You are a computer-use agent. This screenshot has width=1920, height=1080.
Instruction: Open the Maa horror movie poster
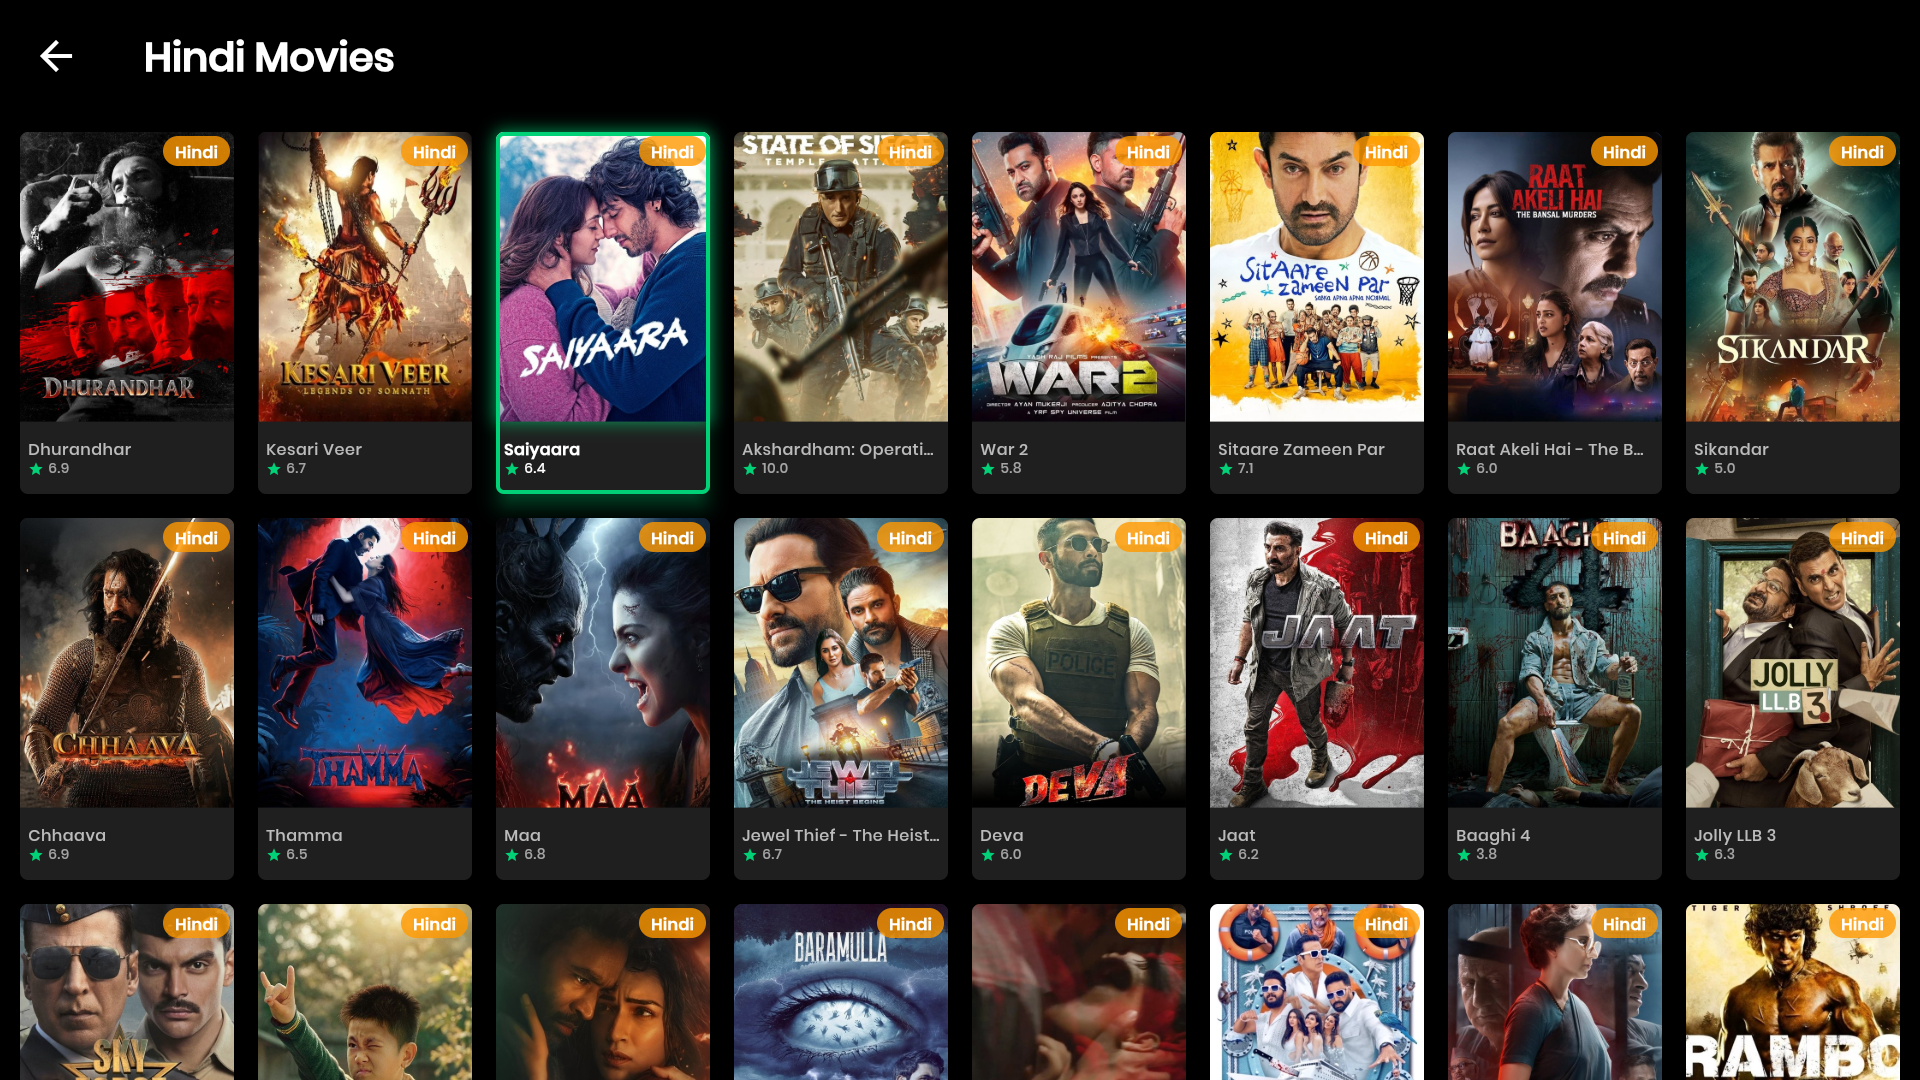pos(603,663)
